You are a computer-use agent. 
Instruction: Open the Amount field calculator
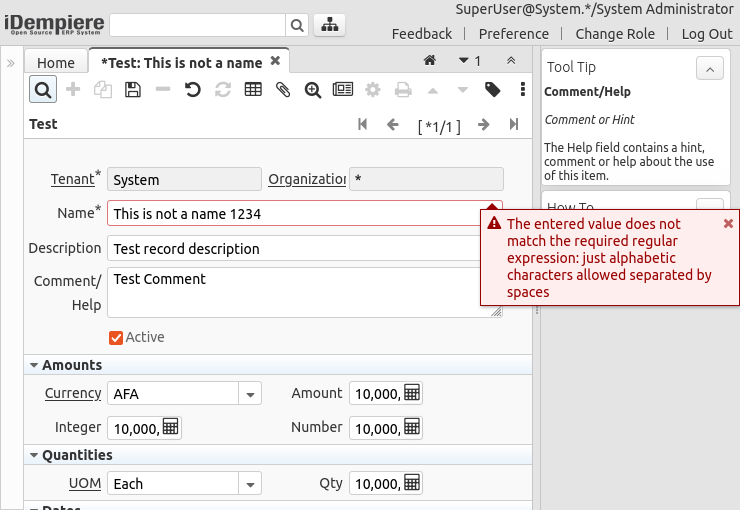click(412, 393)
